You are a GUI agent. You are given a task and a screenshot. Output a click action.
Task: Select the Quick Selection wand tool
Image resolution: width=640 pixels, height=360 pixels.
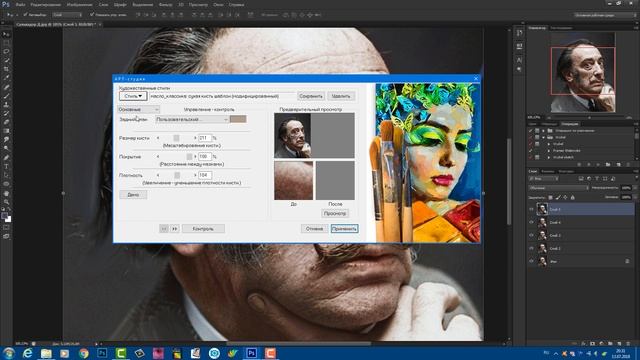click(6, 60)
